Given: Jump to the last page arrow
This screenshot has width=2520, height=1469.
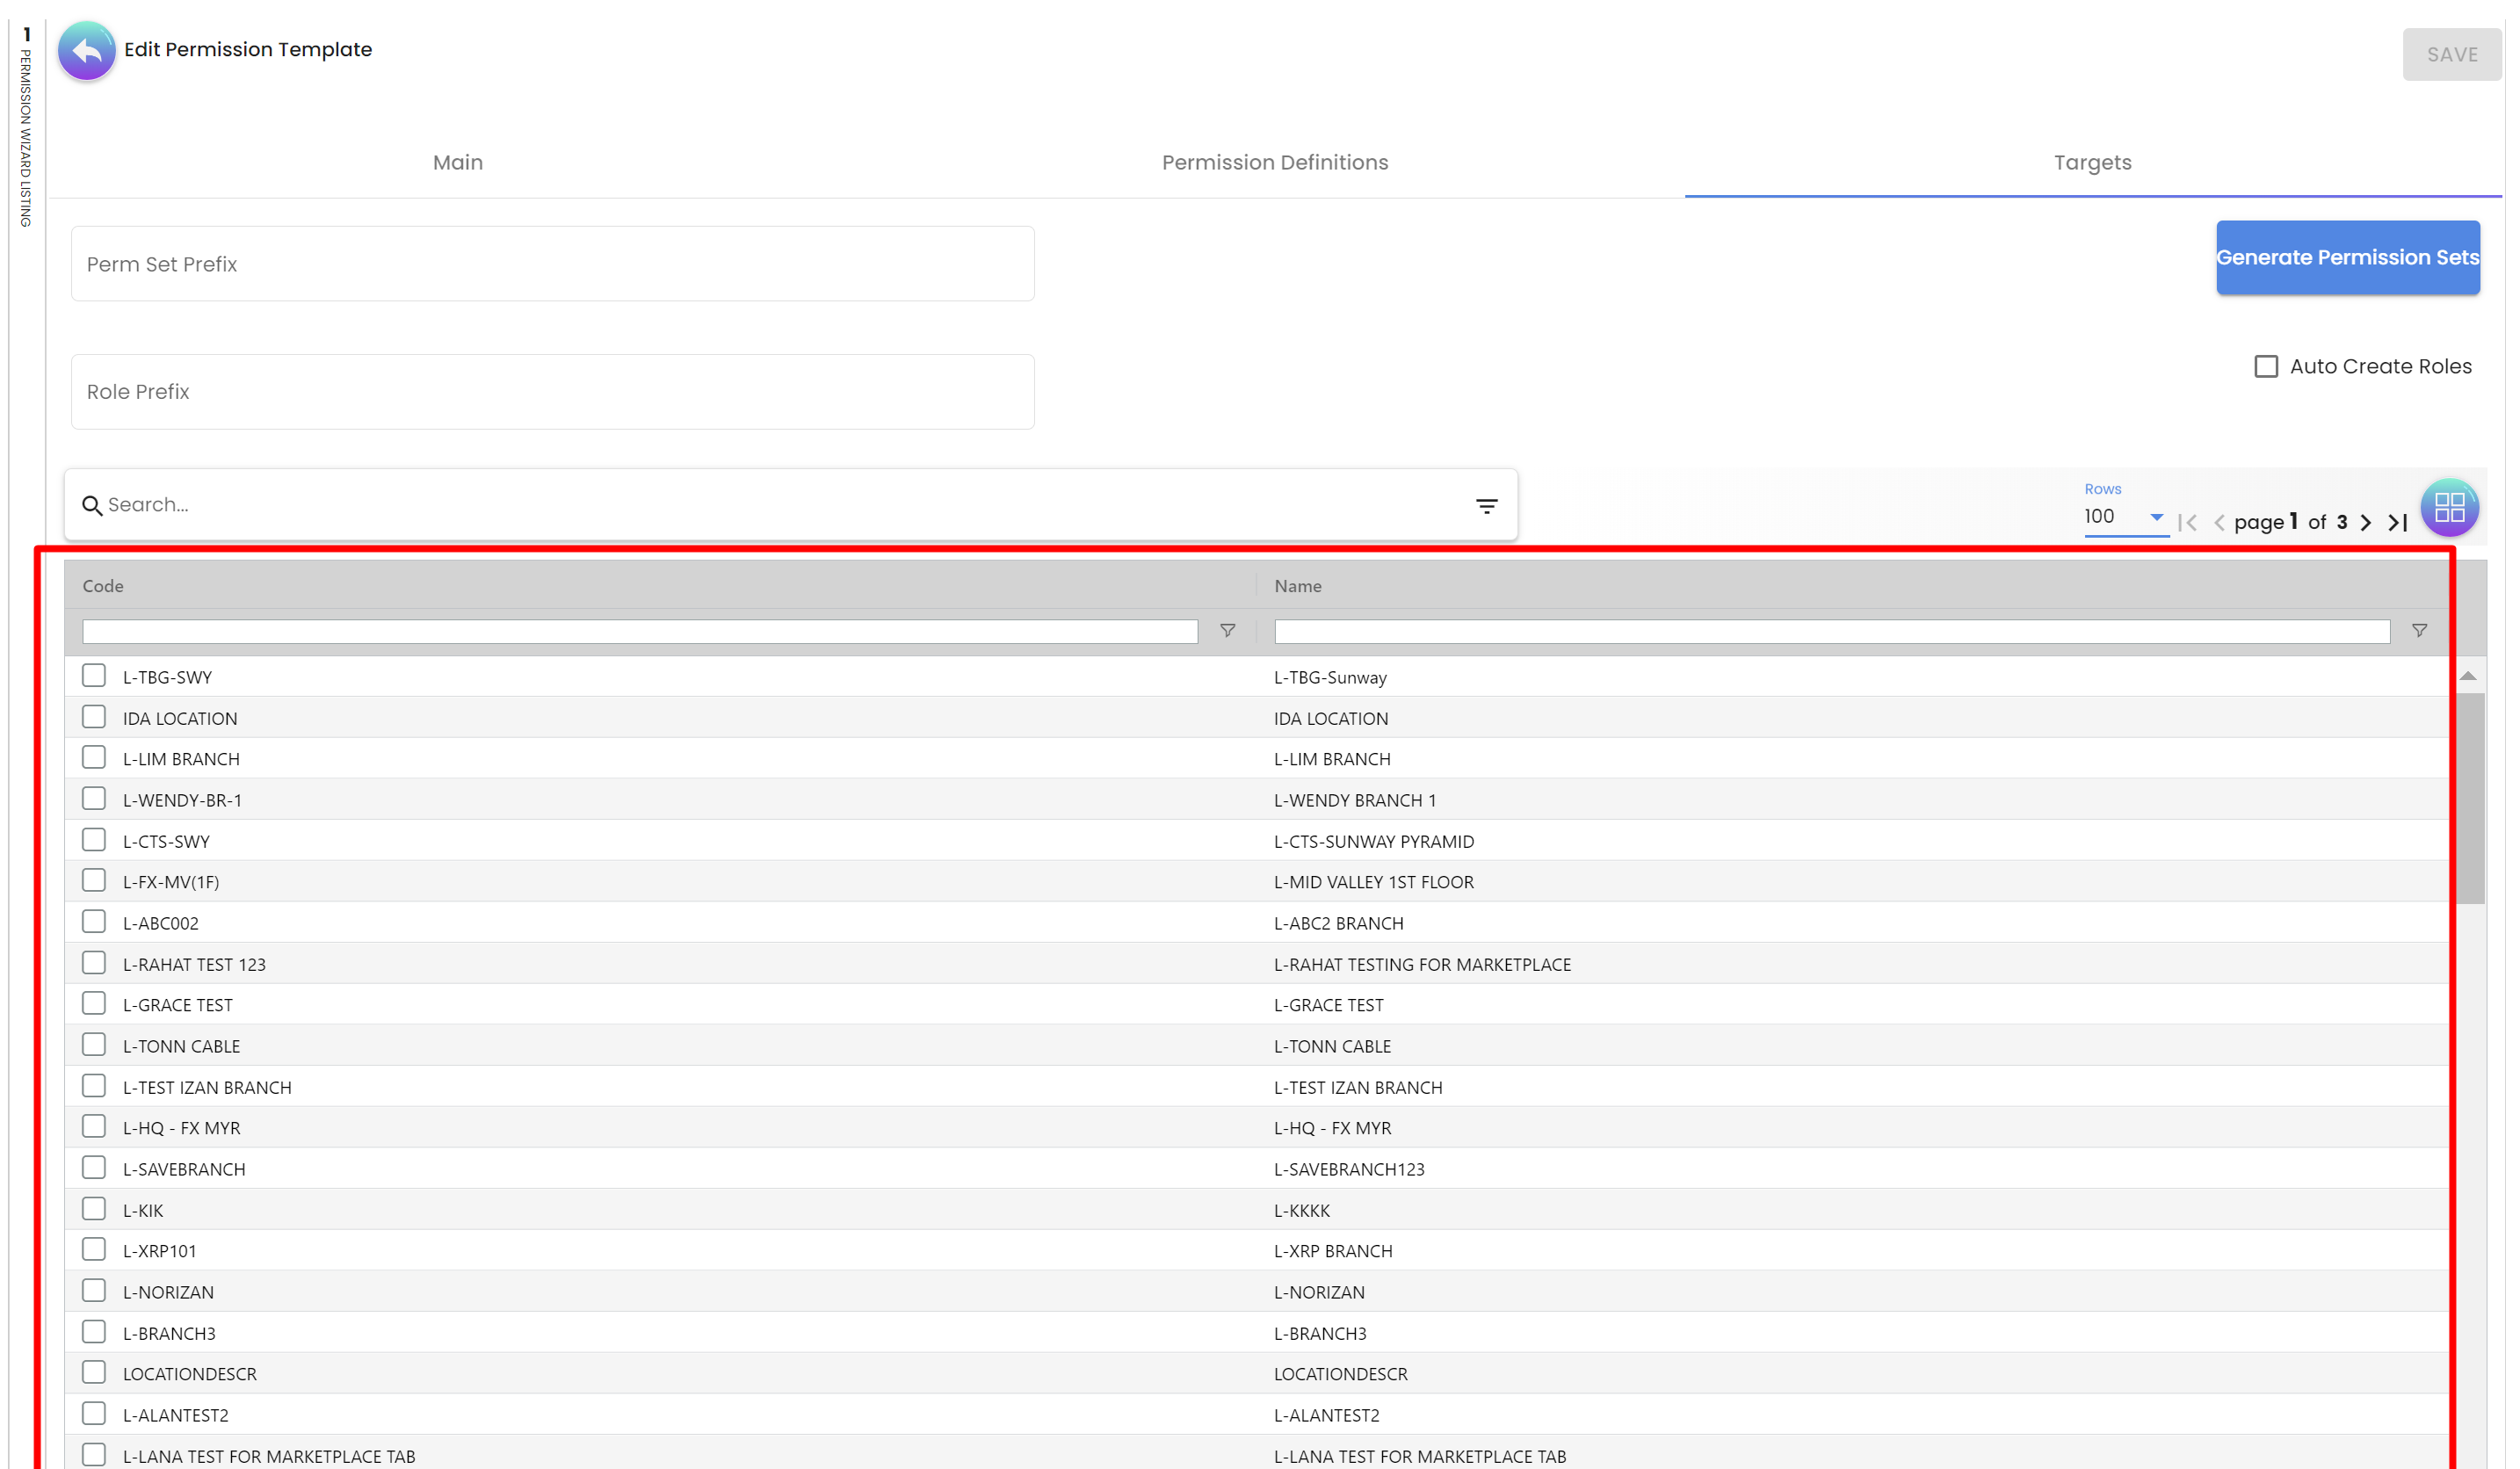Looking at the screenshot, I should pyautogui.click(x=2397, y=522).
